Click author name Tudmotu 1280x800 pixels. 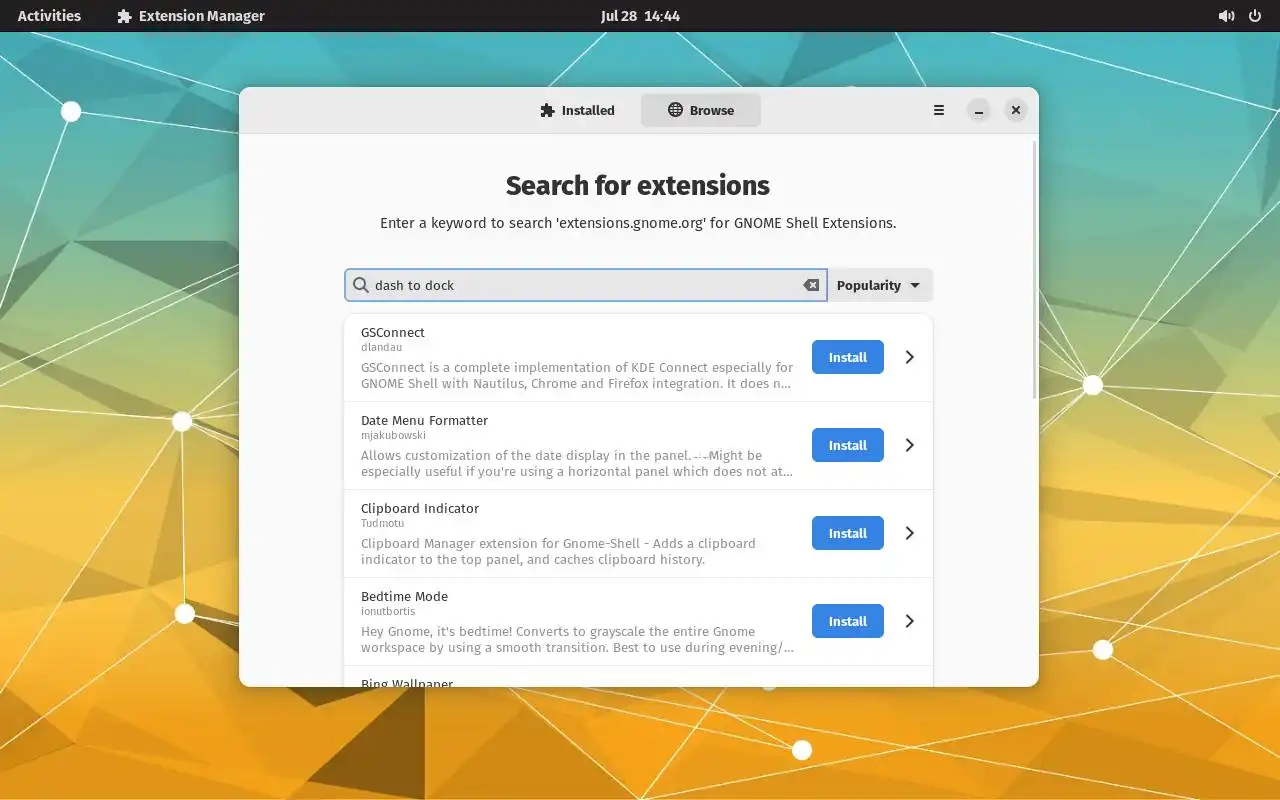coord(381,523)
